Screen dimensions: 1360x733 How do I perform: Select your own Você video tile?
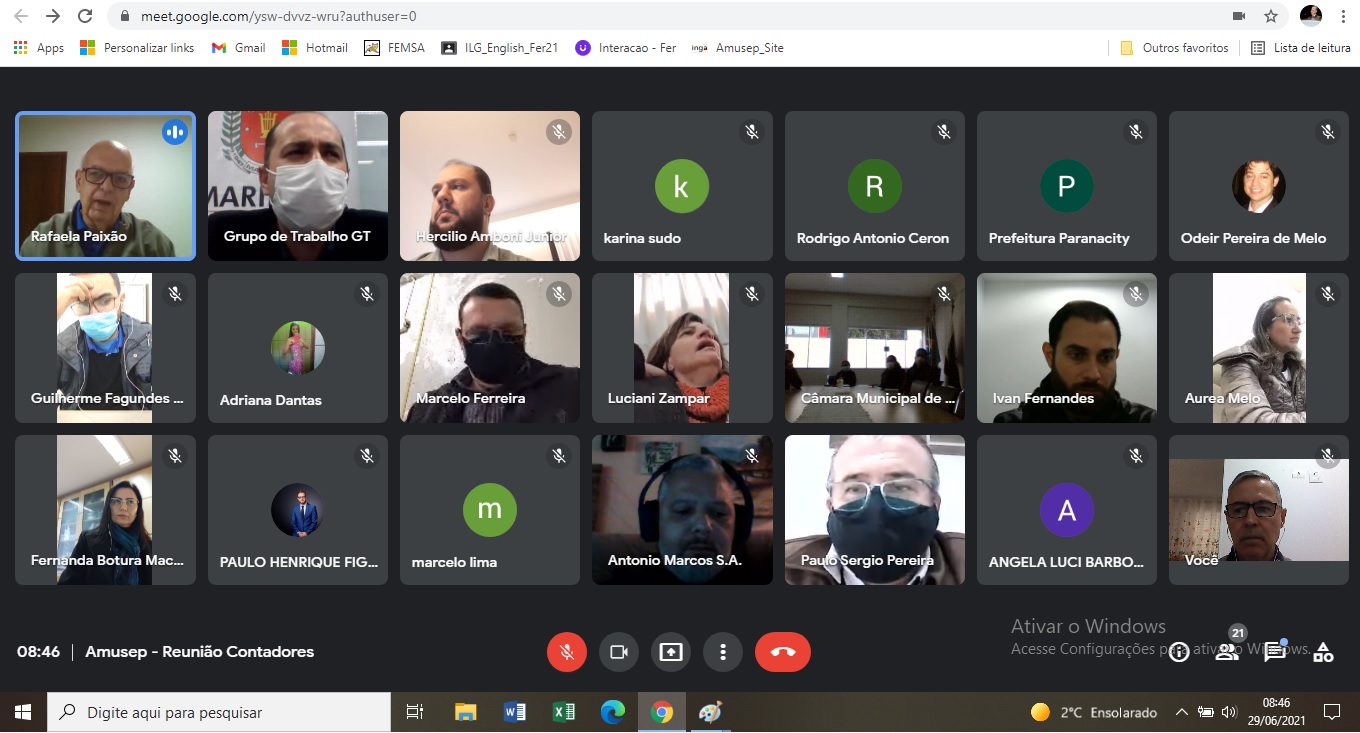click(1258, 510)
